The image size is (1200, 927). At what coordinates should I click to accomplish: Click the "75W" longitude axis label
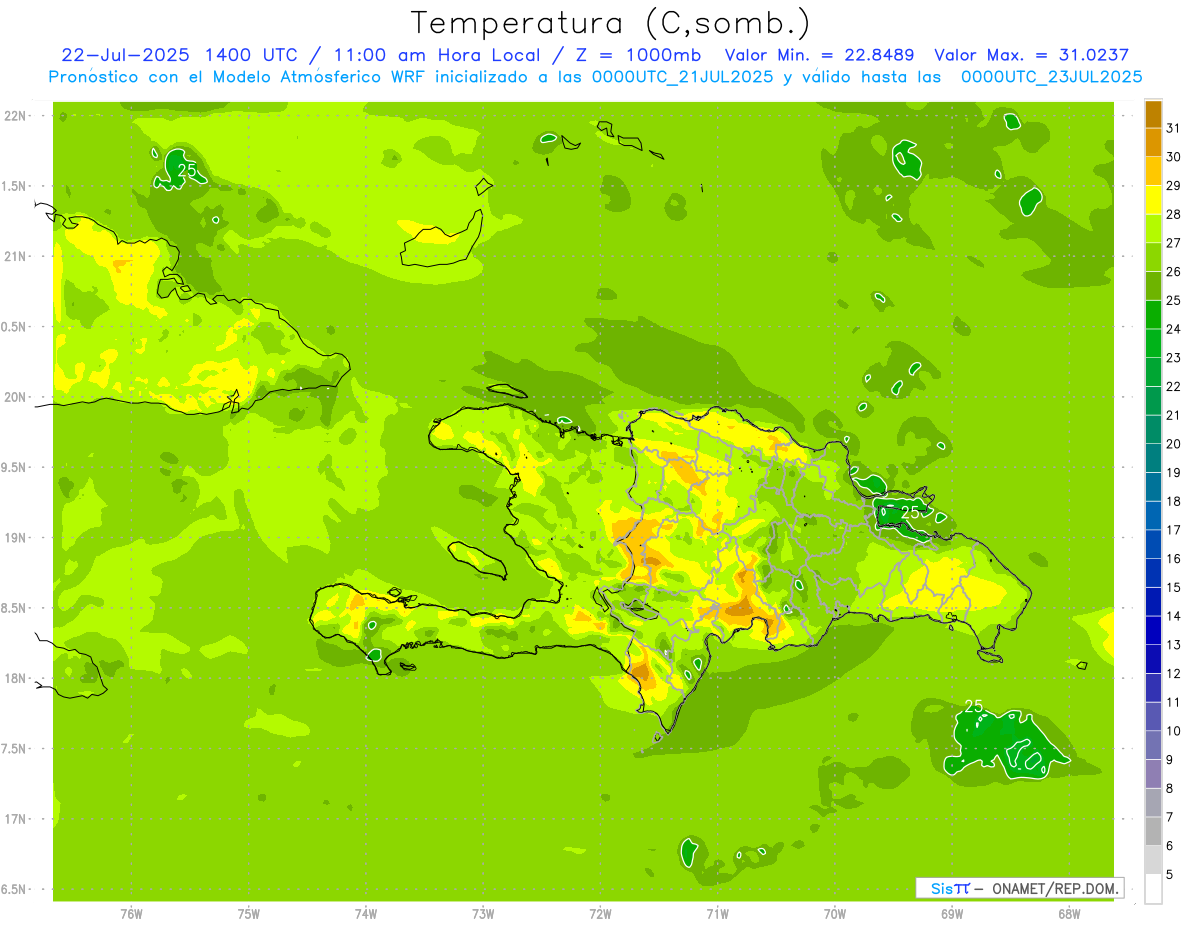coord(249,913)
